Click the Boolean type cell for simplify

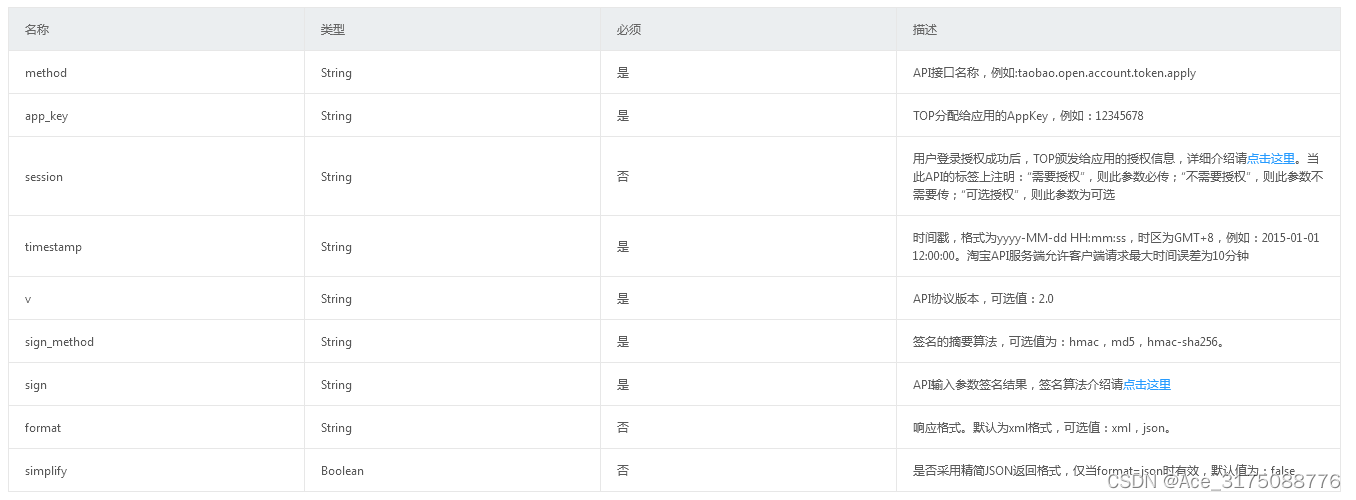(342, 471)
